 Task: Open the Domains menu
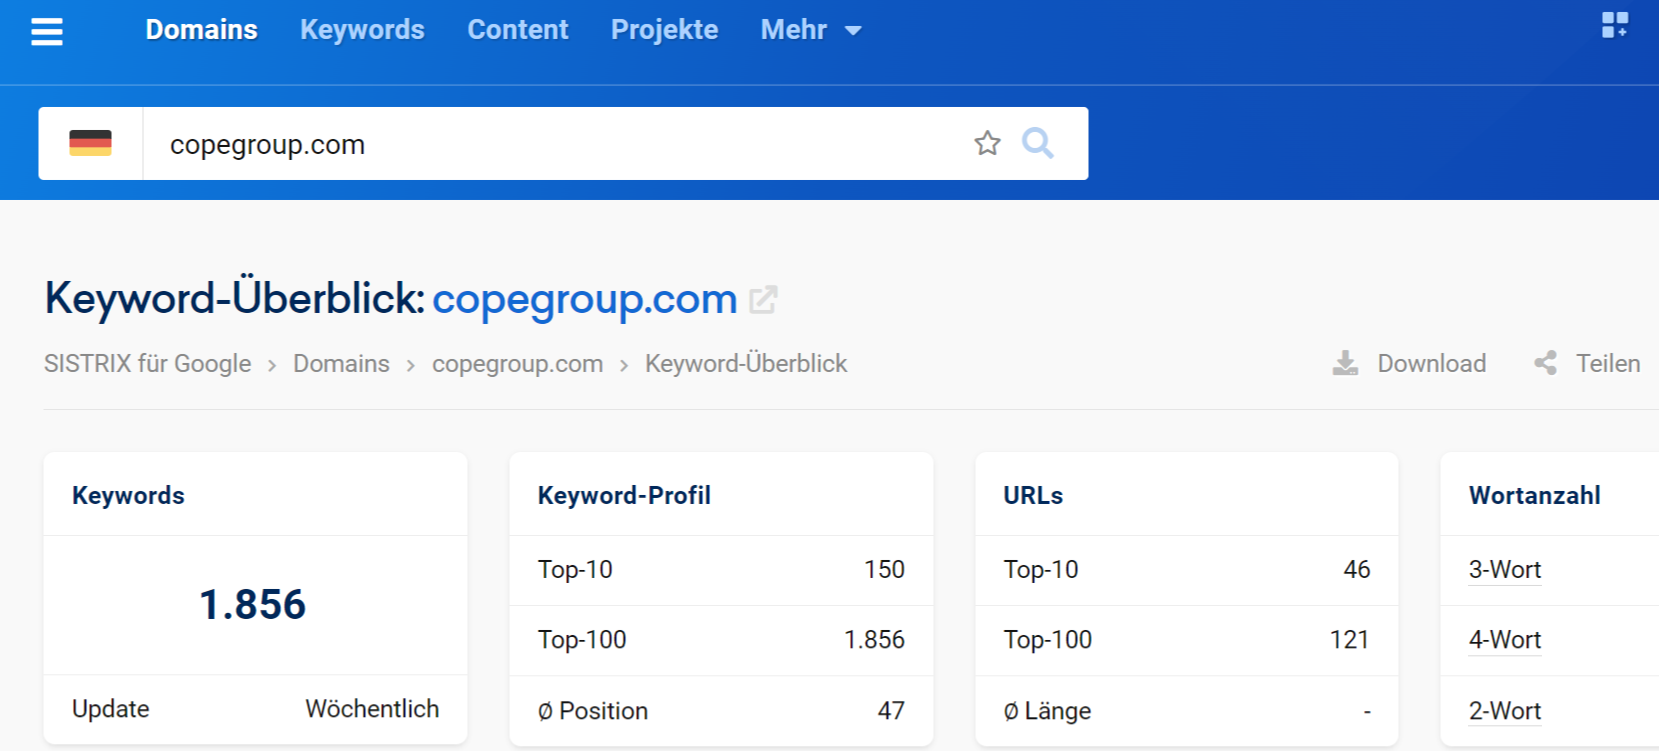pos(201,30)
